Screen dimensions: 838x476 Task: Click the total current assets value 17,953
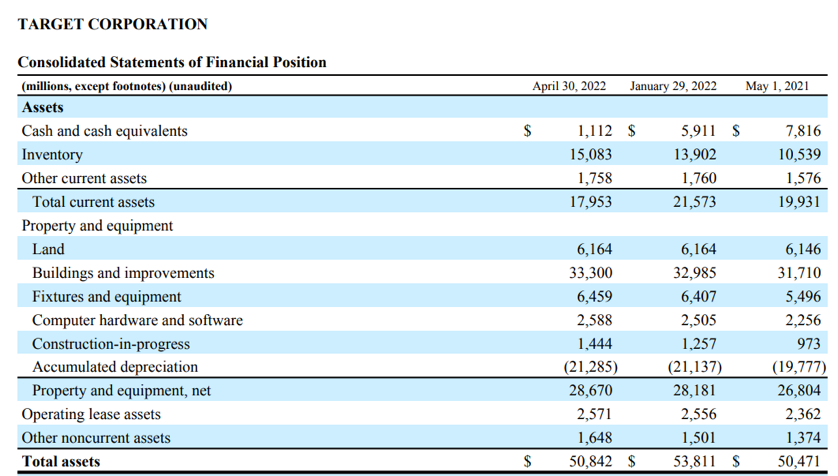pos(591,202)
